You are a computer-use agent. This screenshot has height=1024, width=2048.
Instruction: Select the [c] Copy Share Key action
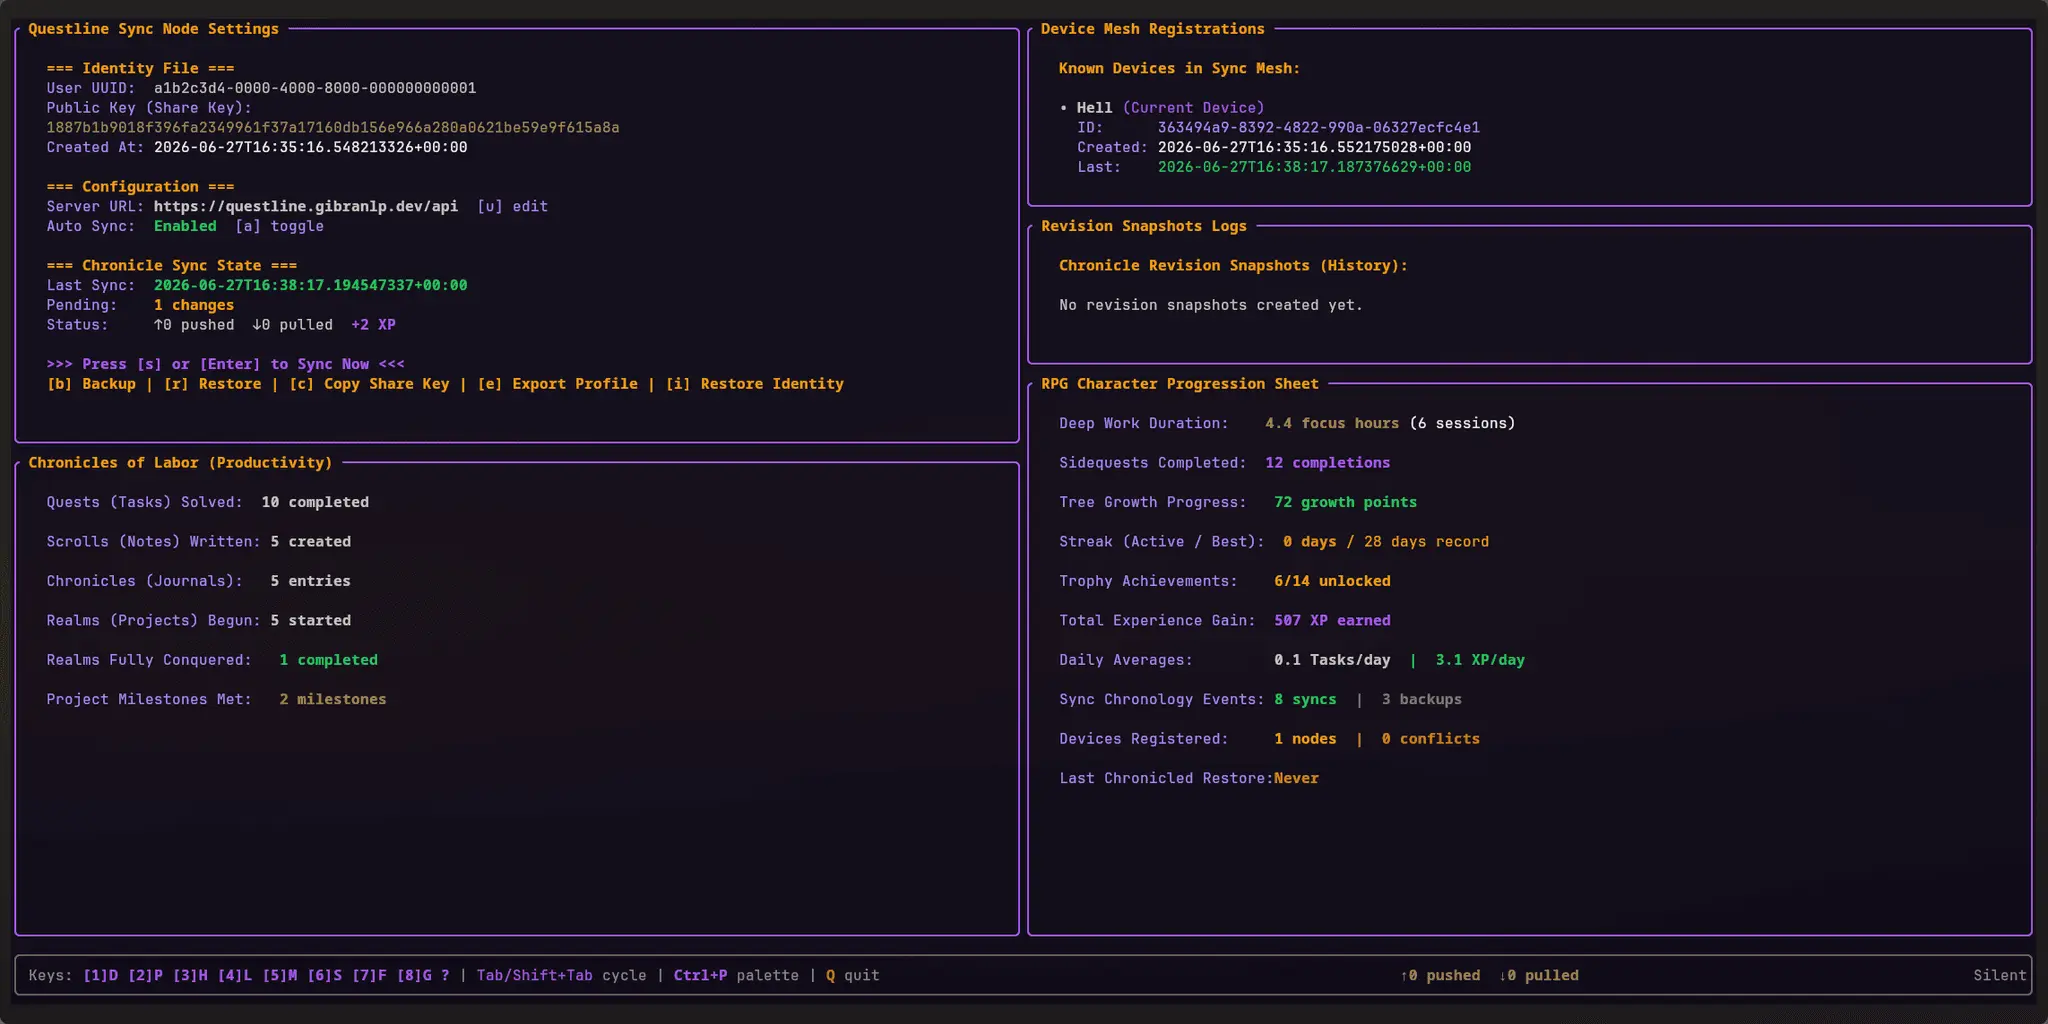click(369, 384)
